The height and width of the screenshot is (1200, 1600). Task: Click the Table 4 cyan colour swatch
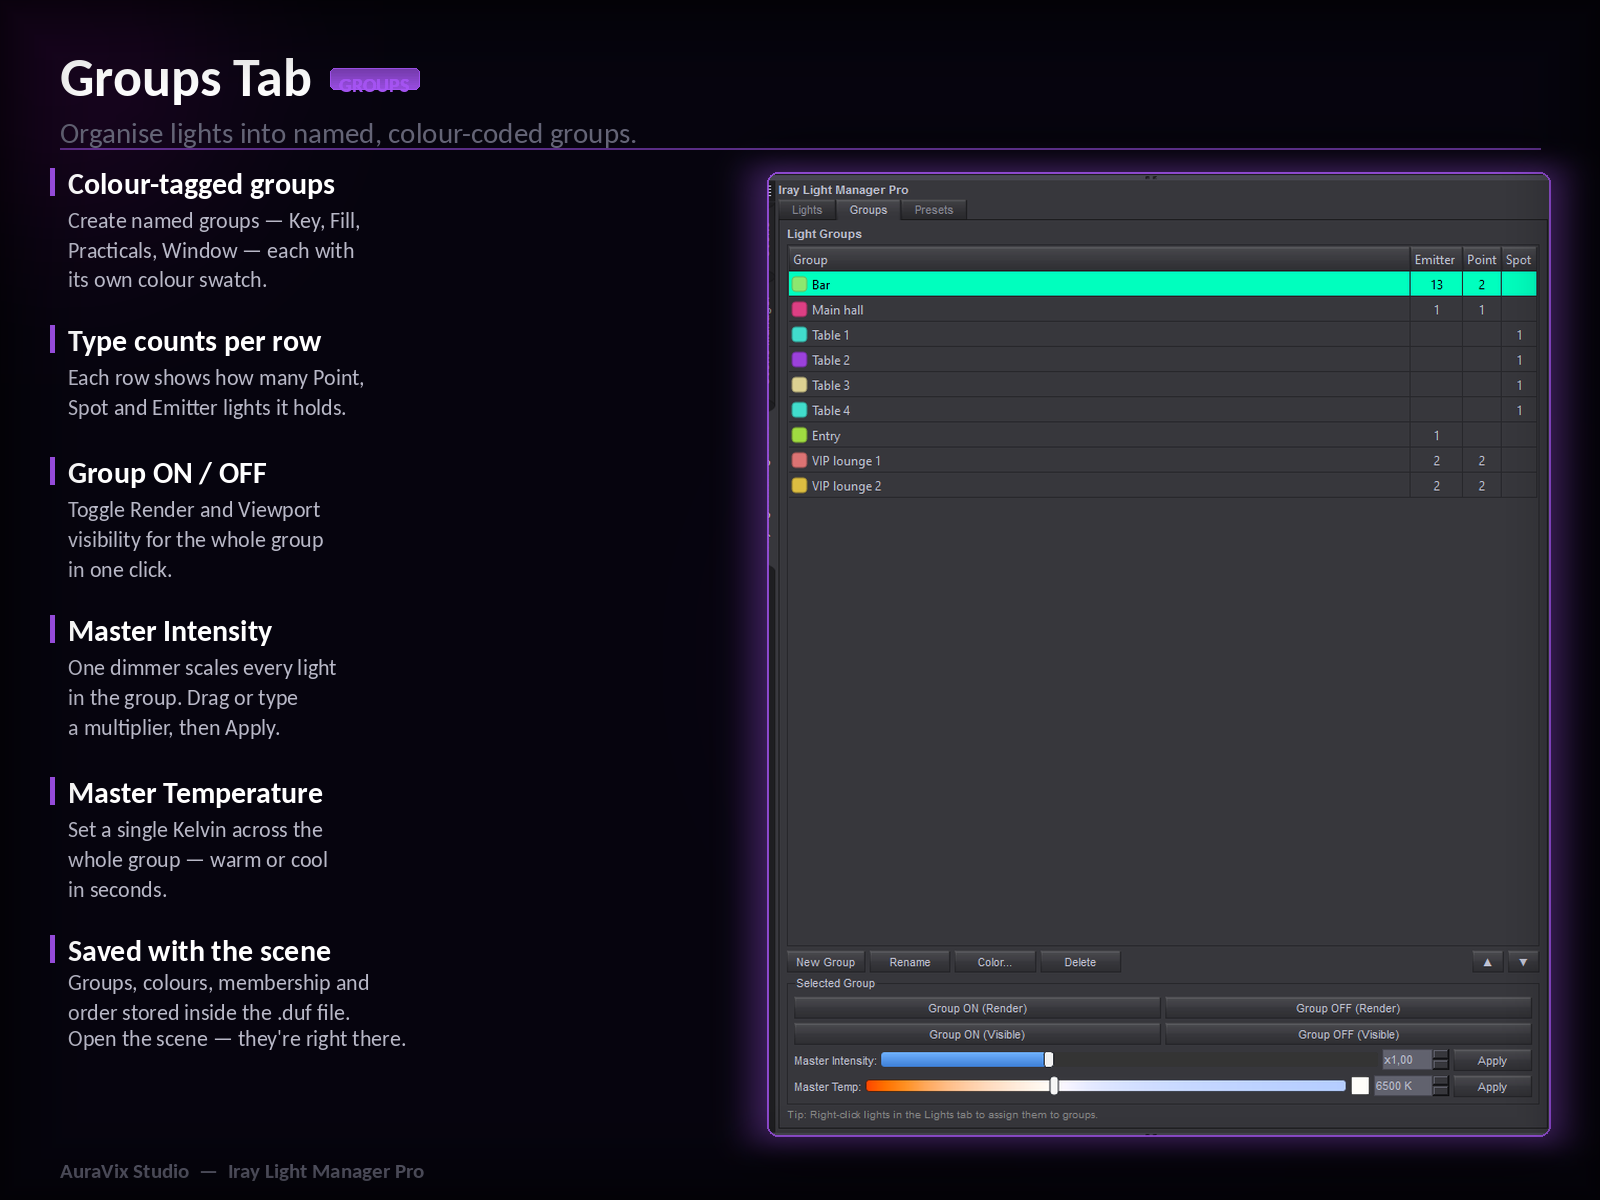799,410
